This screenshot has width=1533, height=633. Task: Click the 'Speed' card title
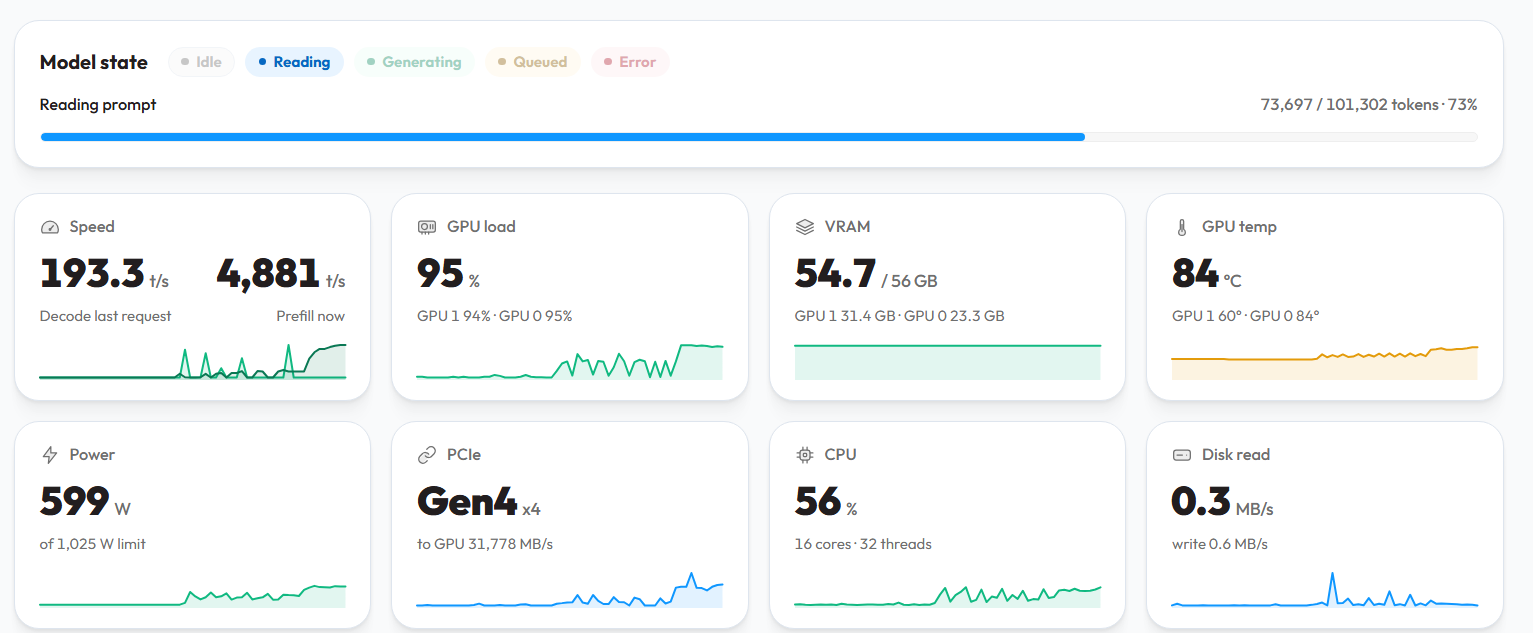tap(92, 227)
